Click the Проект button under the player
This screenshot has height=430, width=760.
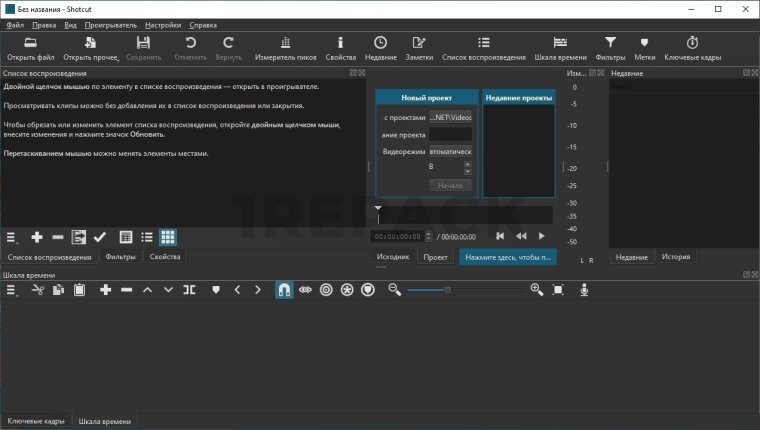pos(436,257)
